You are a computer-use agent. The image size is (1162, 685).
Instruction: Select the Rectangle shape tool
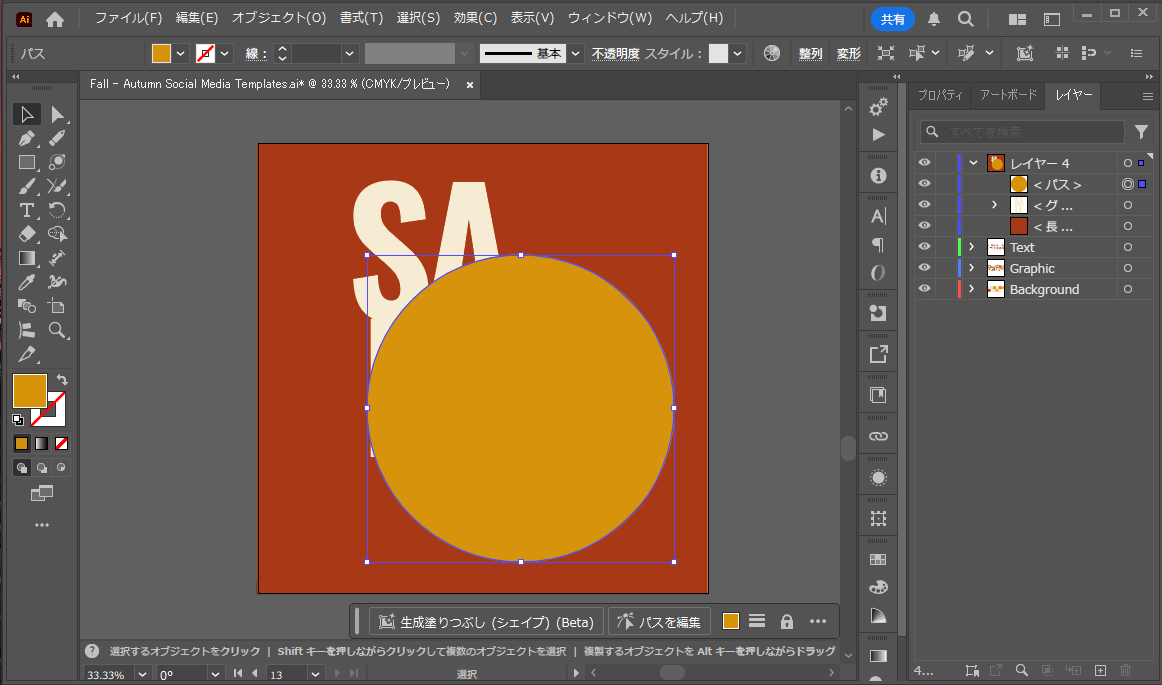click(27, 162)
